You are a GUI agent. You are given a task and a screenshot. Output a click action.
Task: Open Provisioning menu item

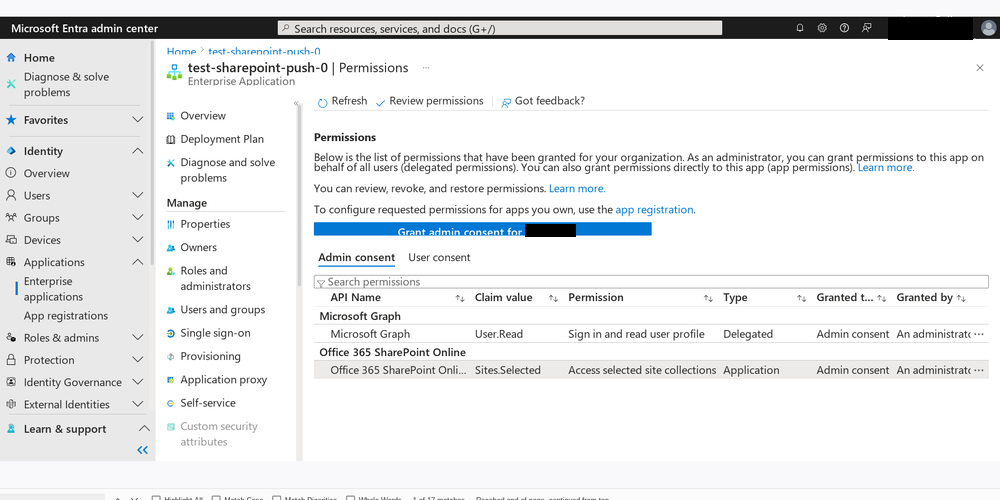click(x=210, y=356)
